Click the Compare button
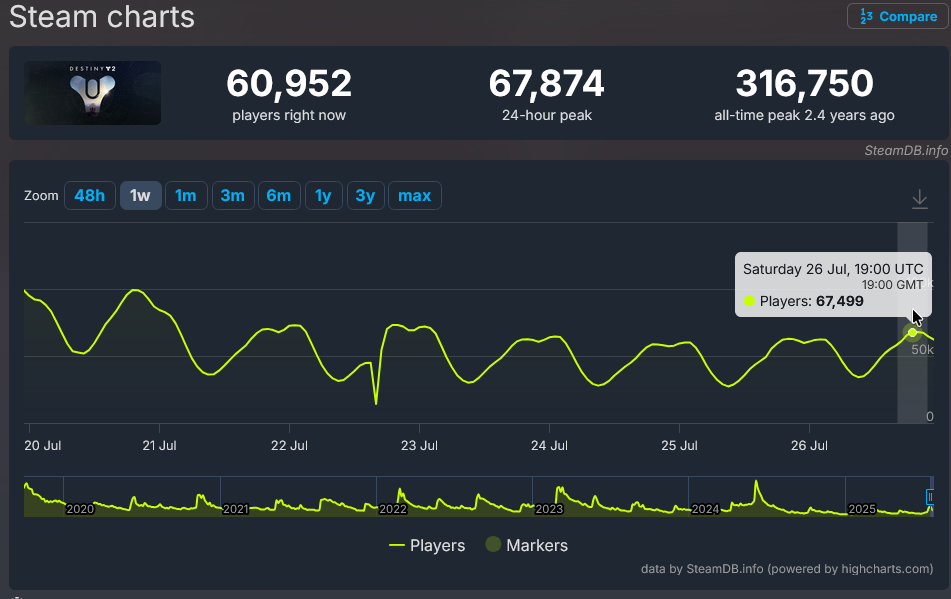 [898, 16]
